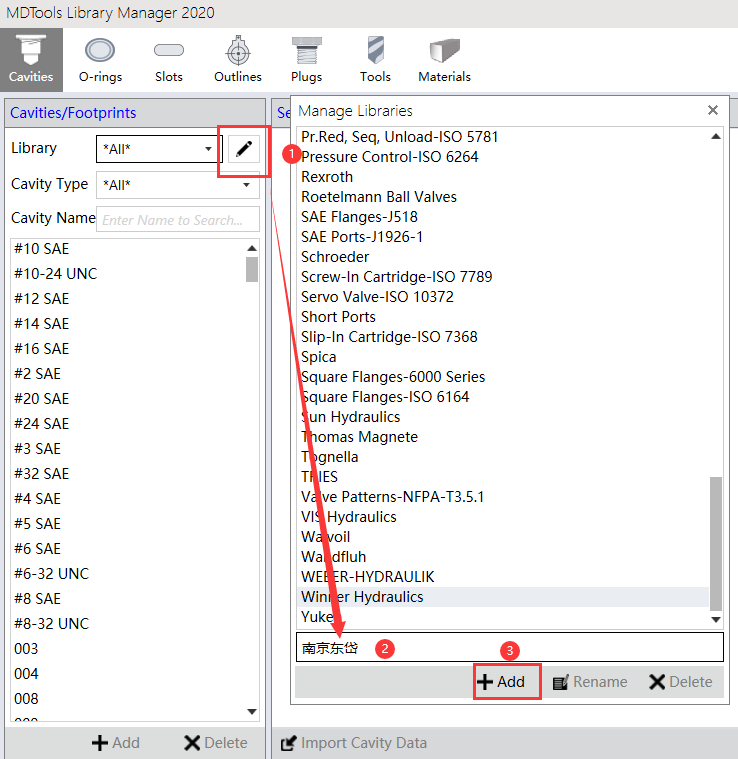This screenshot has width=738, height=759.
Task: Select '#8-32 UNC' cavity
Action: click(x=52, y=623)
